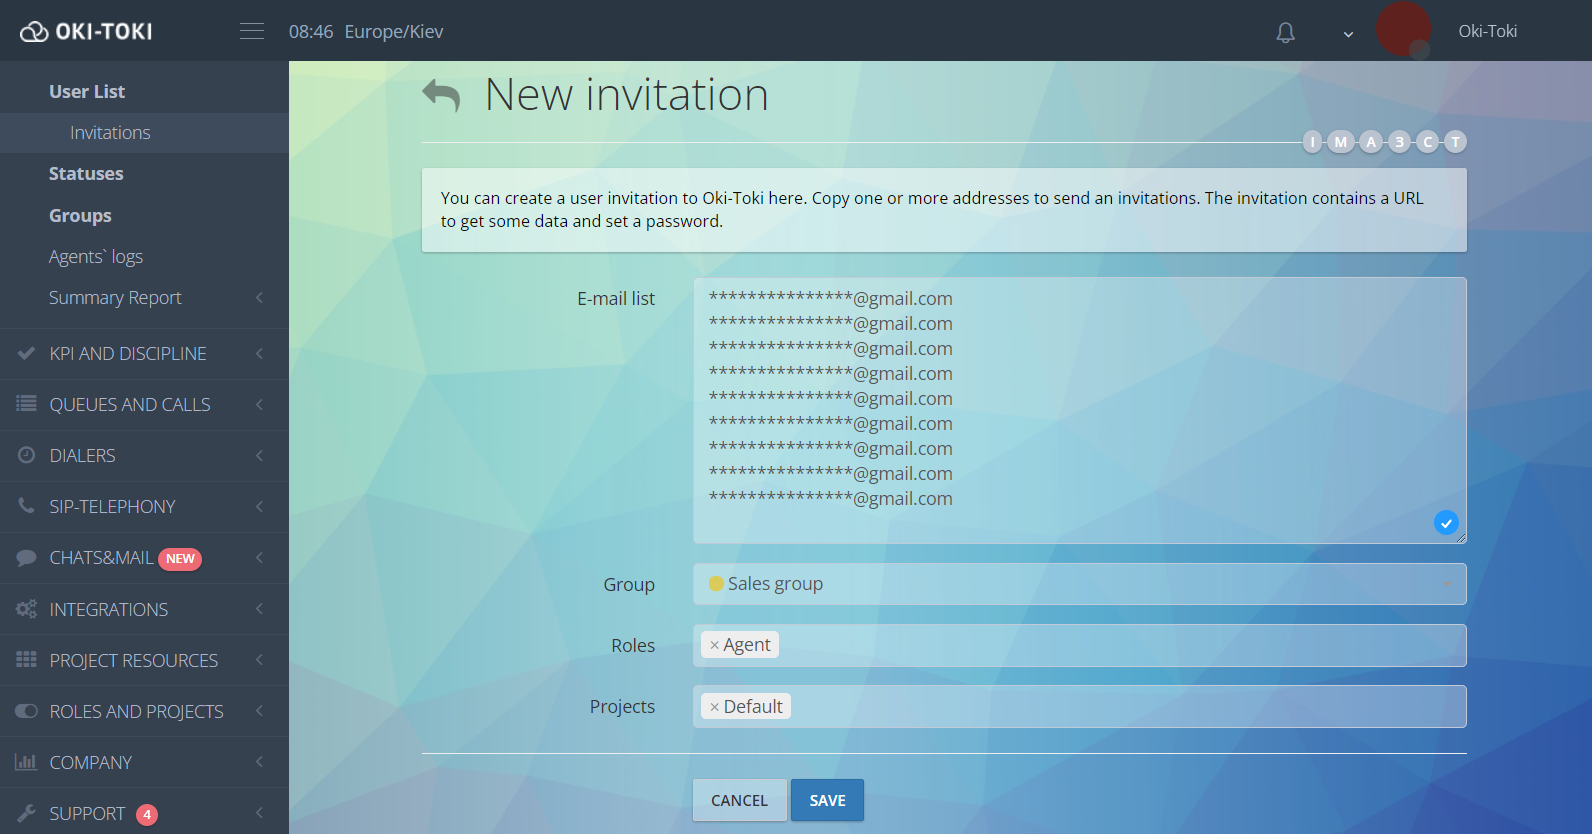Expand the top bar dropdown chevron
Image resolution: width=1592 pixels, height=834 pixels.
(x=1348, y=34)
